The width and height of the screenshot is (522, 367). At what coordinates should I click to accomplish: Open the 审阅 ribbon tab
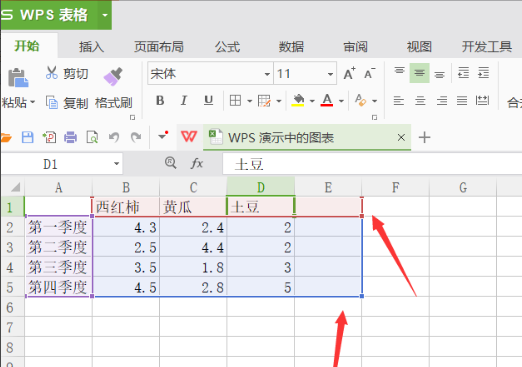[x=355, y=47]
